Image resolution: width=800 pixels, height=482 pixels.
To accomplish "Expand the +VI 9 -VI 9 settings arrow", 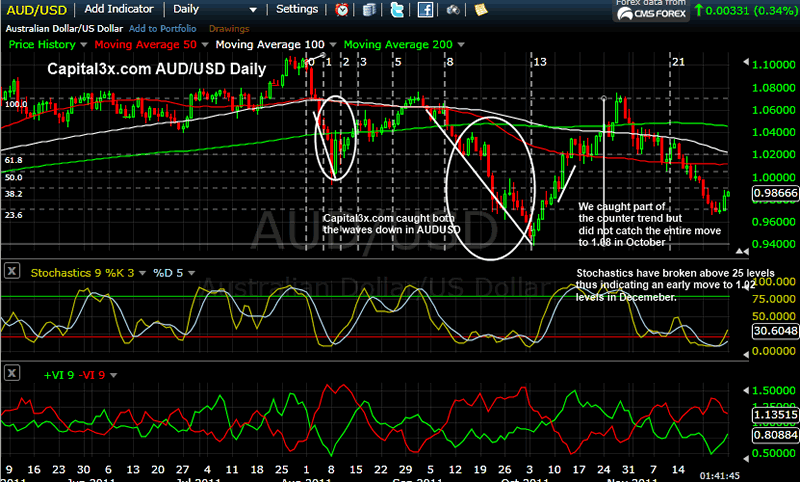I will [114, 375].
